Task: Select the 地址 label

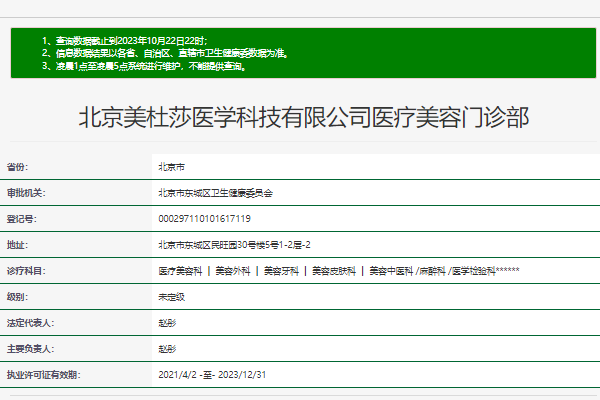Action: [x=17, y=245]
